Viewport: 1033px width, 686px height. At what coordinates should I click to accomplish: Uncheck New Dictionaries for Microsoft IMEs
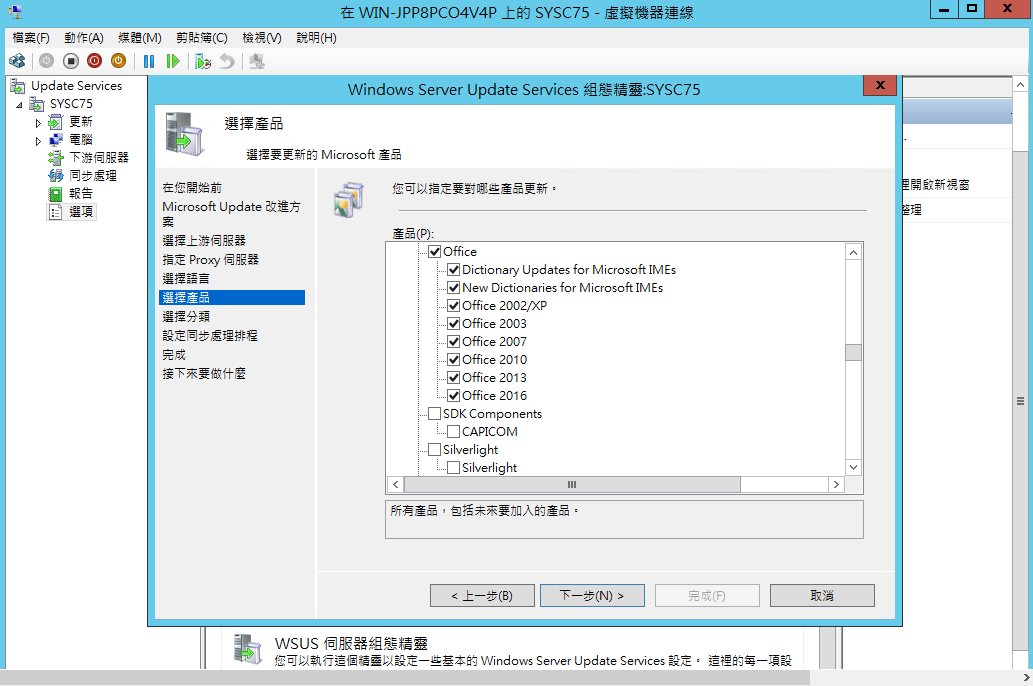453,287
